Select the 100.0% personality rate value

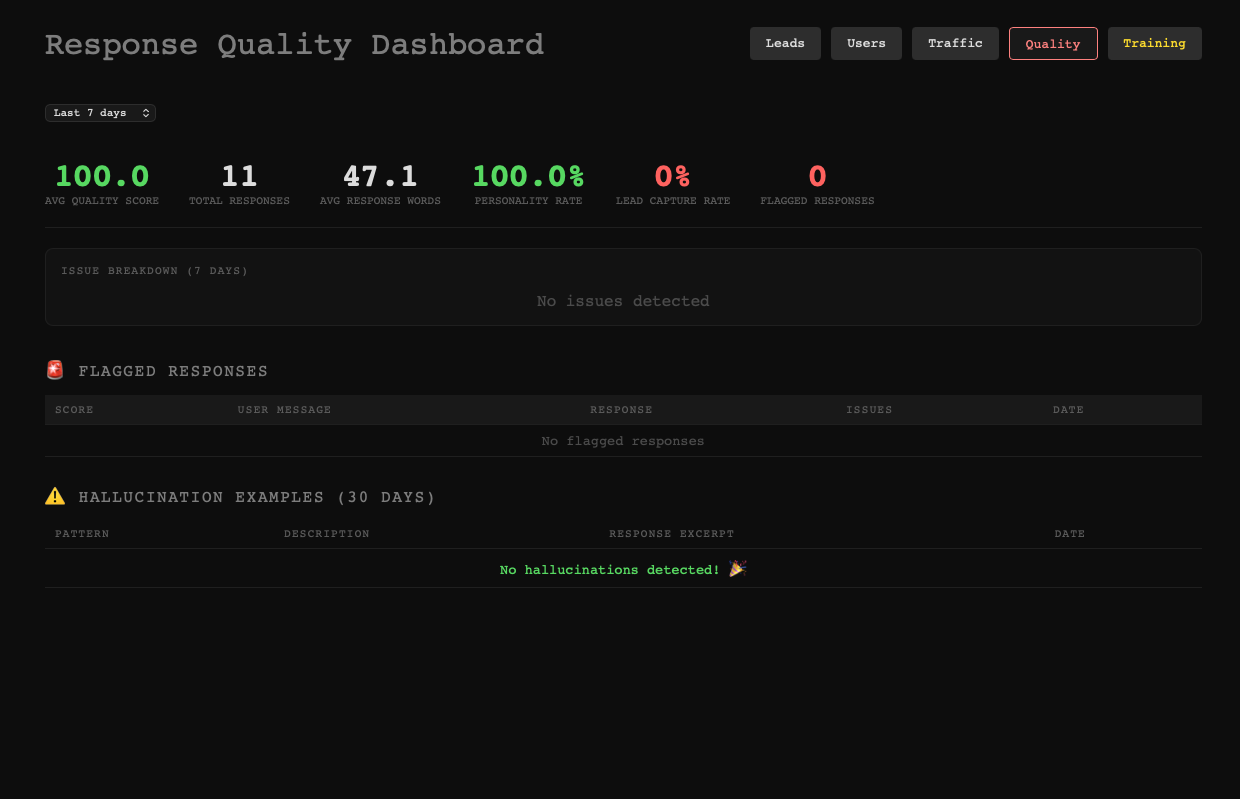tap(528, 176)
